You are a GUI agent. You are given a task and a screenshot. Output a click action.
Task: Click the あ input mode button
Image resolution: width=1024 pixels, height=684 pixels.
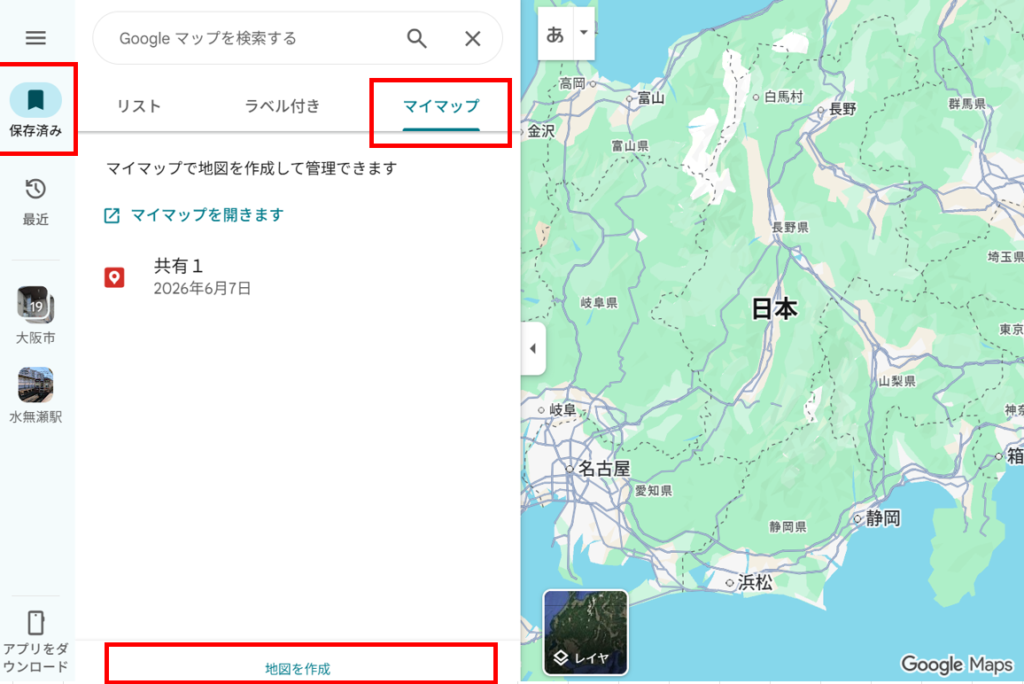click(555, 33)
